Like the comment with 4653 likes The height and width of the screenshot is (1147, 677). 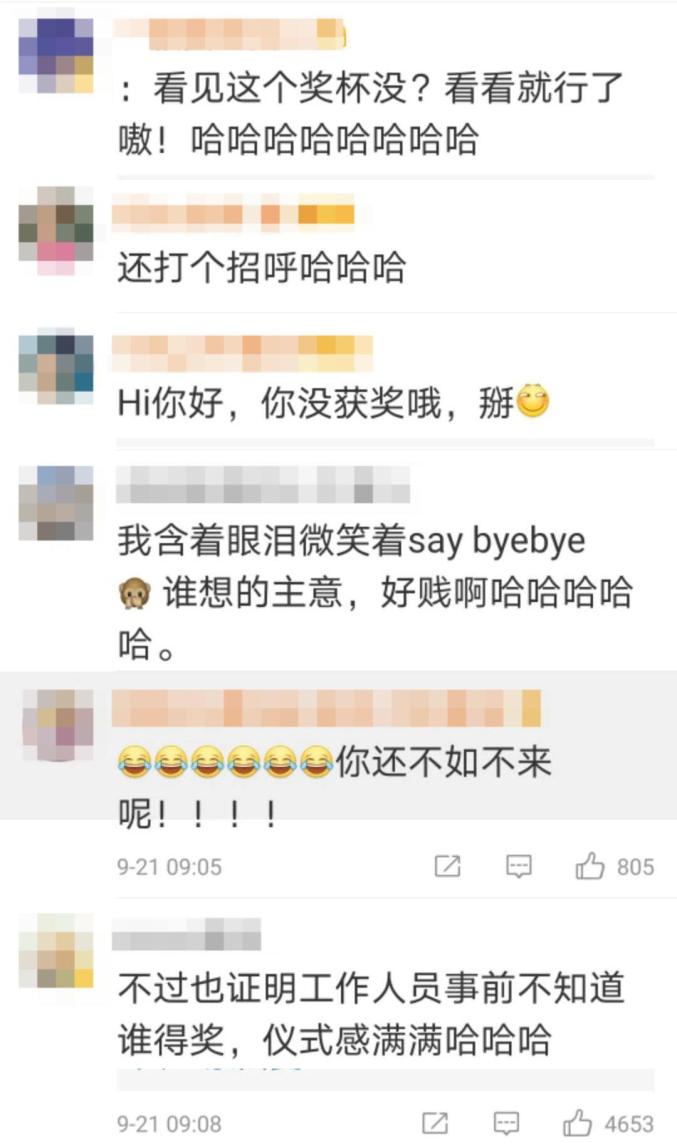click(577, 1123)
